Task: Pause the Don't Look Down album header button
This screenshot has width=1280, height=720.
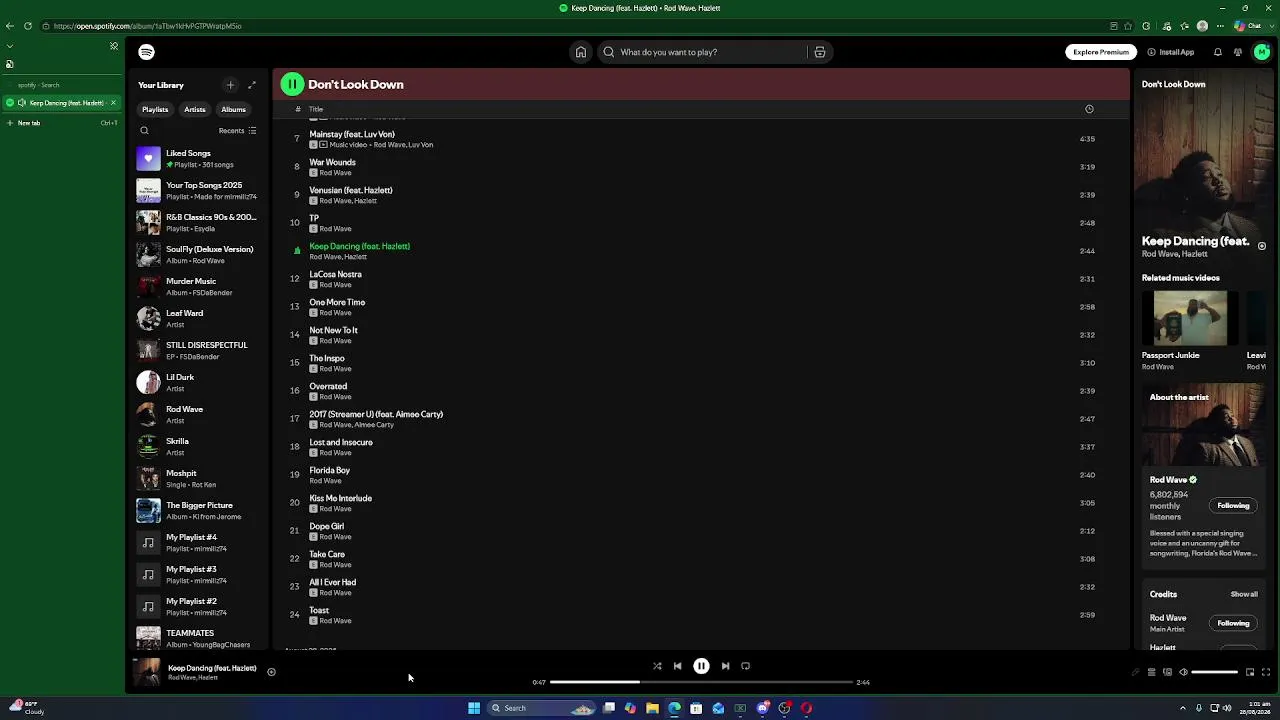Action: 292,84
